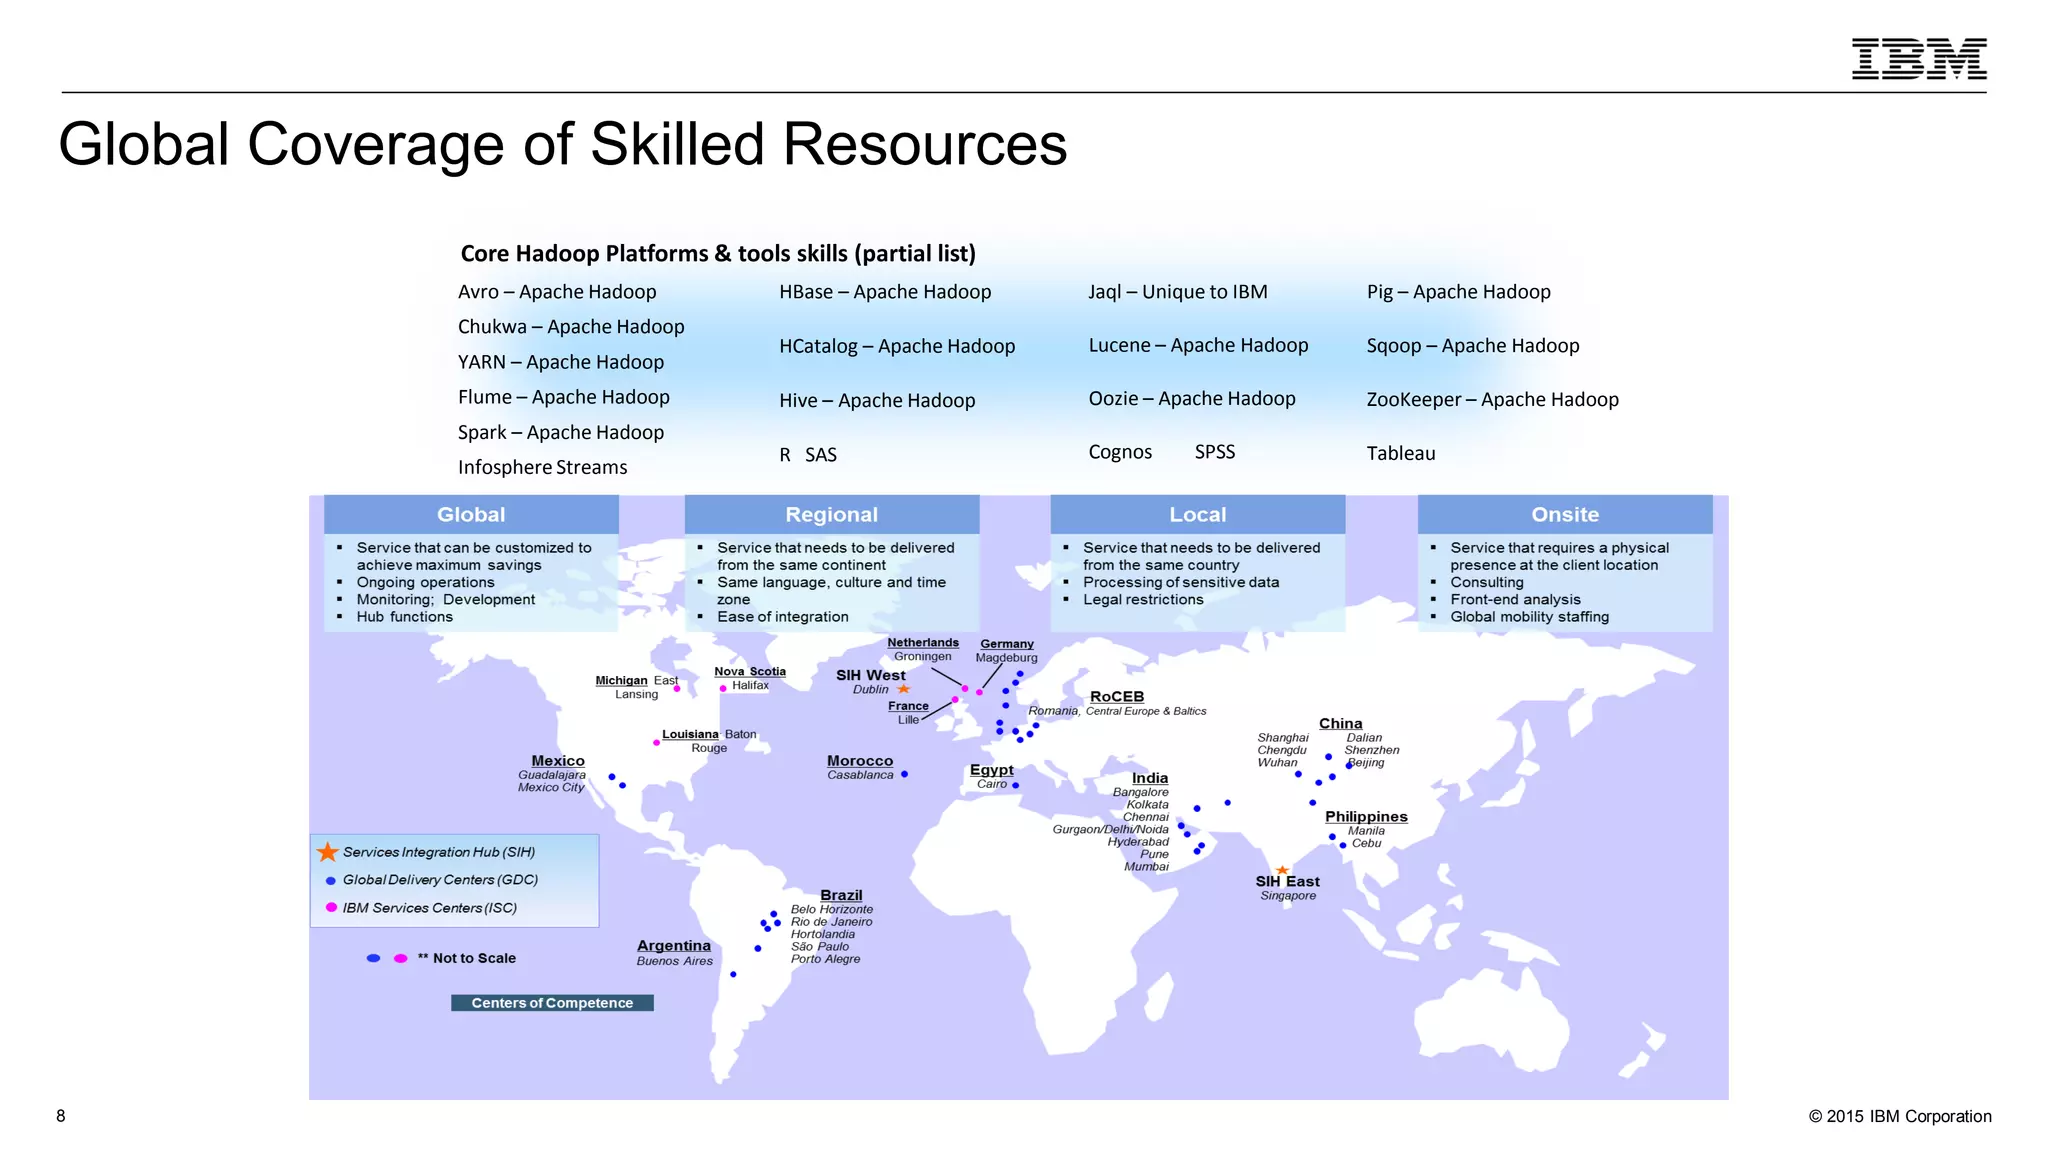Click Hive – Apache Hadoop
The width and height of the screenshot is (2048, 1152).
click(877, 400)
